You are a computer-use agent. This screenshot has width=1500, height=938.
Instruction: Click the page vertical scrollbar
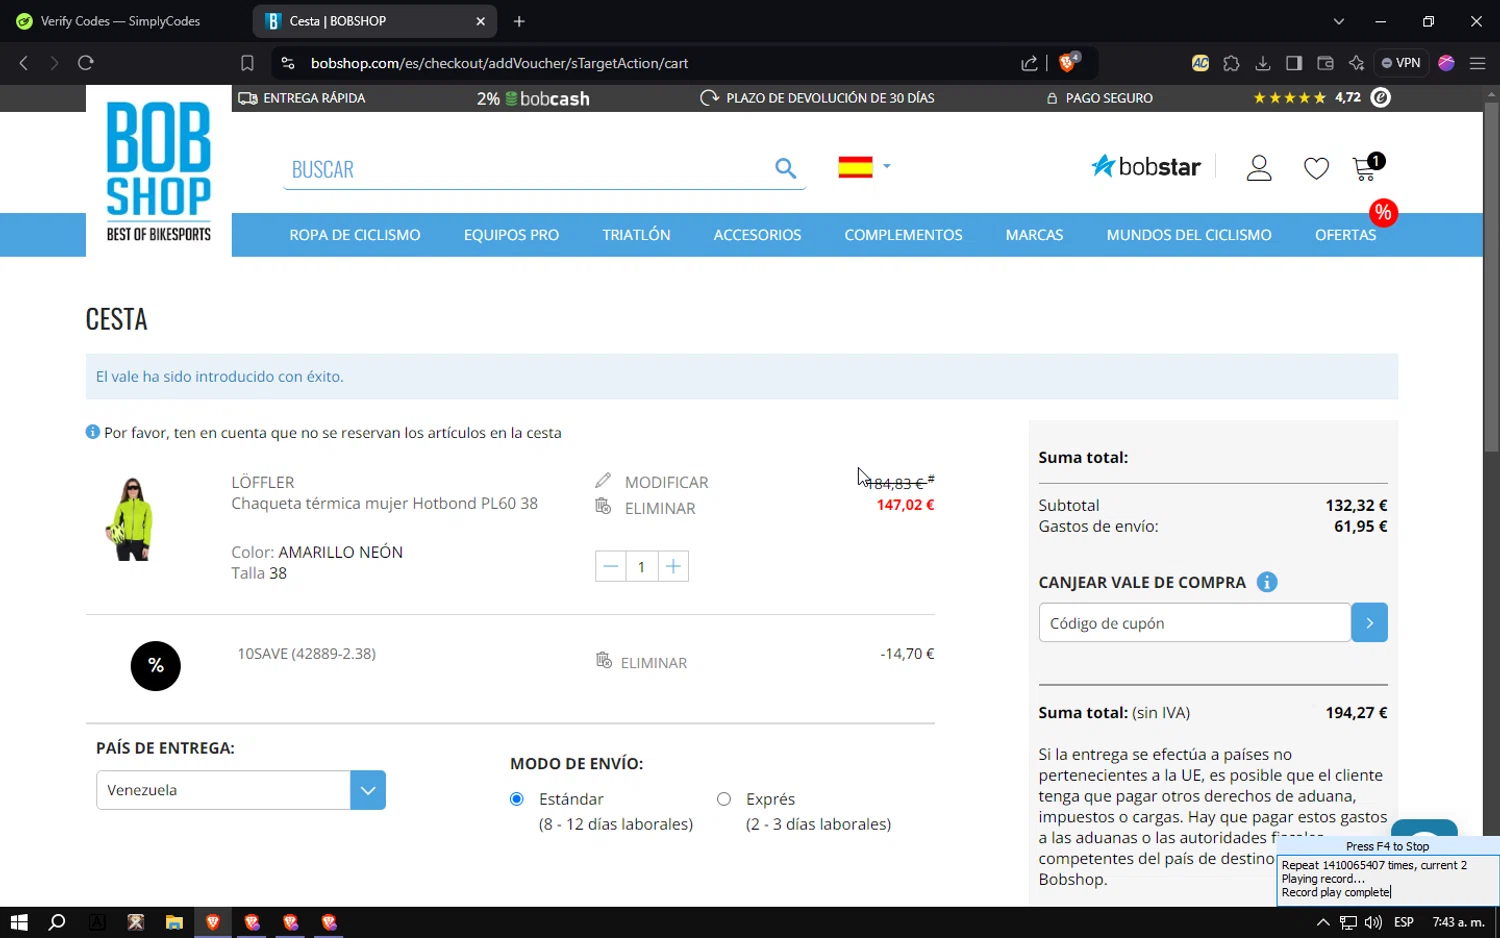coord(1491,276)
